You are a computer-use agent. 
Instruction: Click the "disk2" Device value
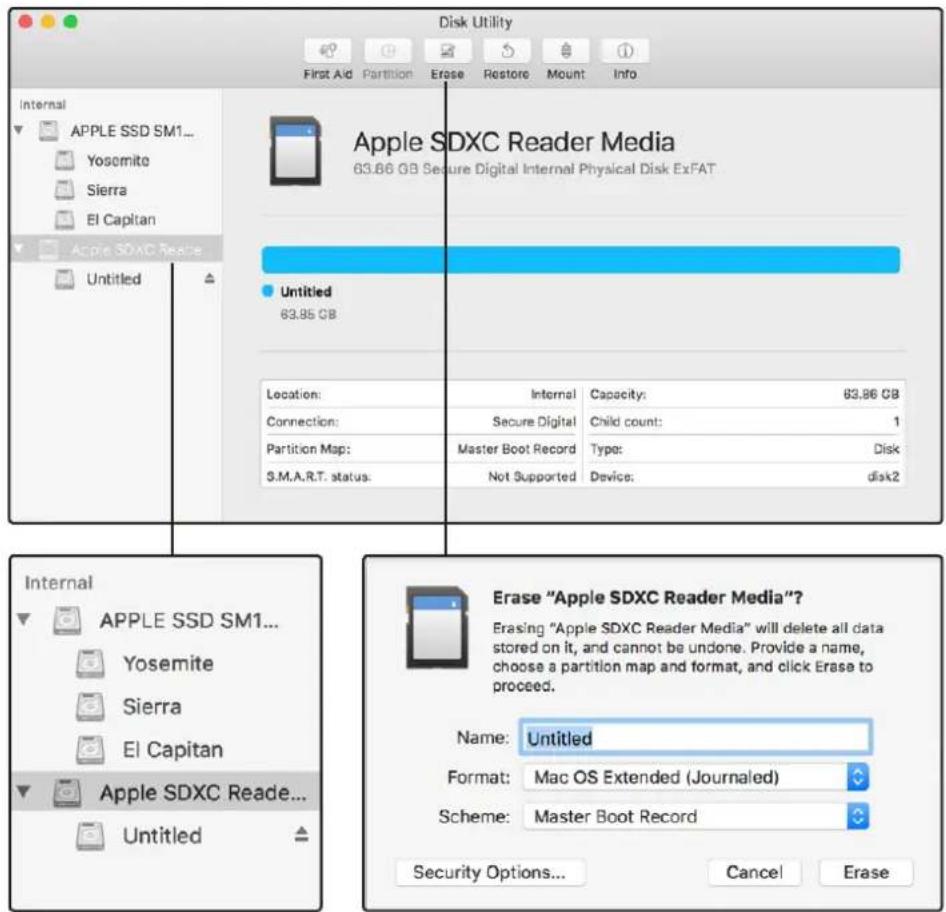[883, 477]
